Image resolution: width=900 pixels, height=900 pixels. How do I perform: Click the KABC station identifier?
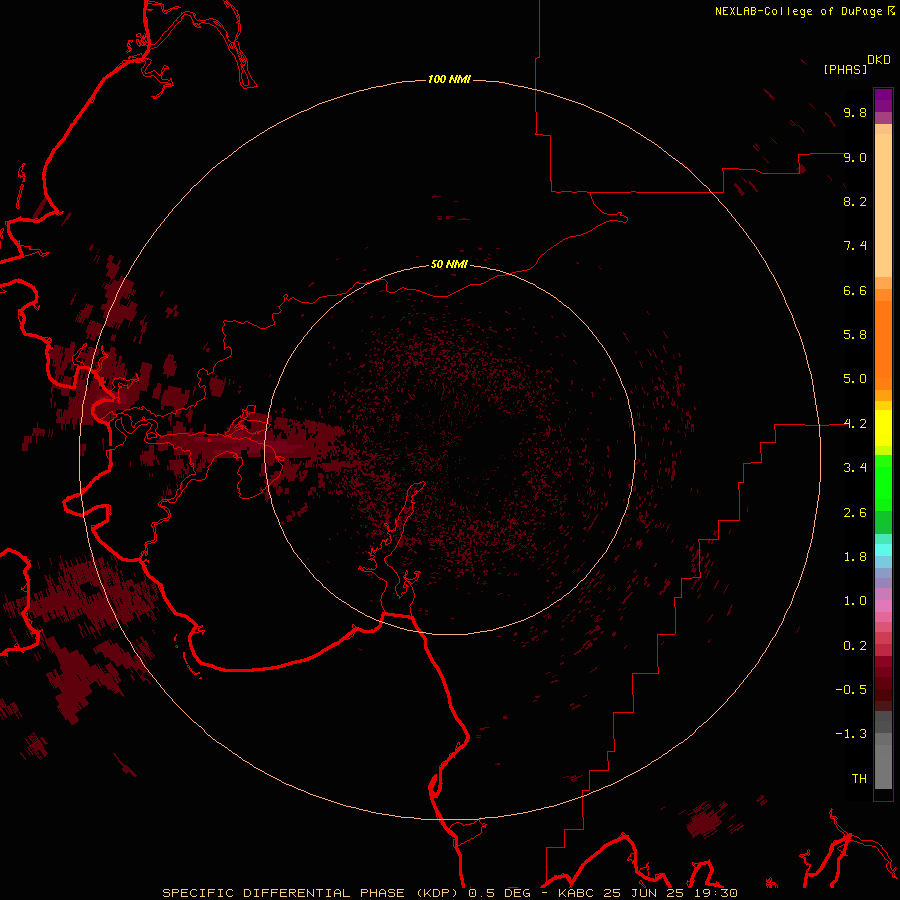pos(577,893)
